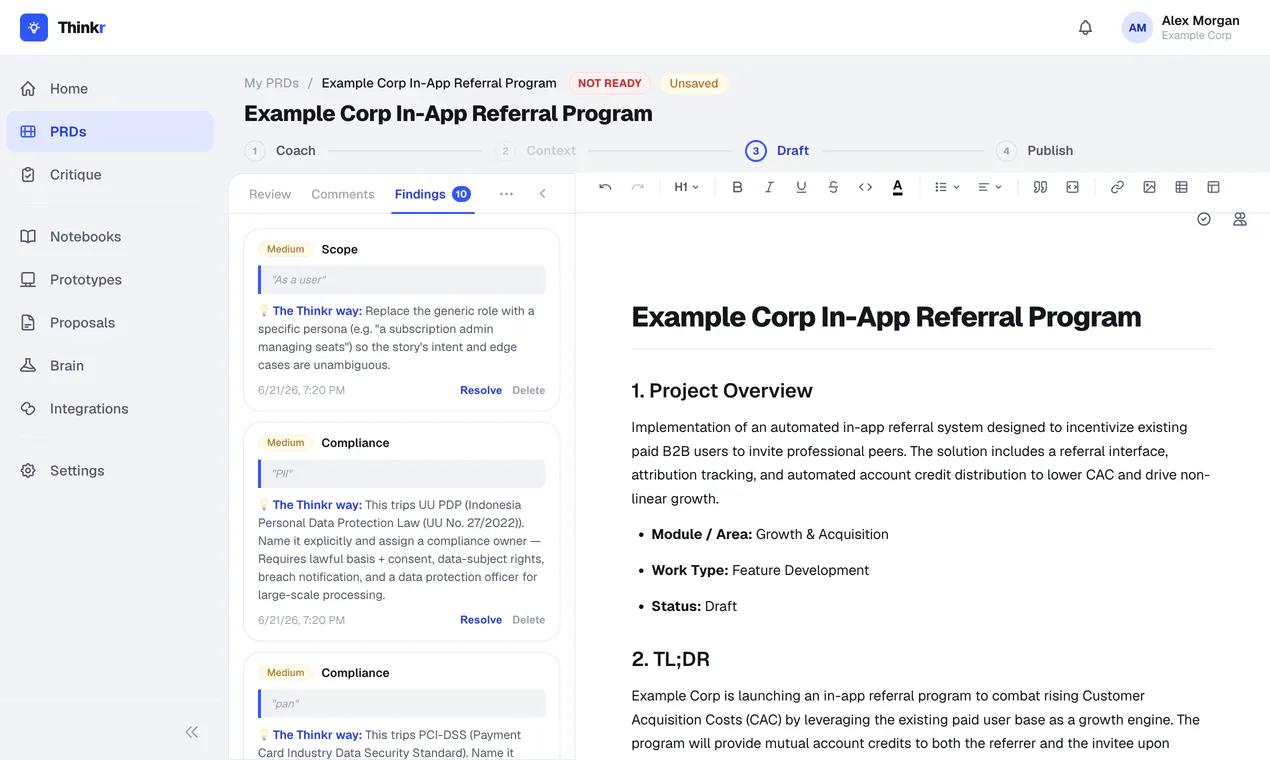This screenshot has height=760, width=1270.
Task: Open Notebooks section
Action: point(110,236)
